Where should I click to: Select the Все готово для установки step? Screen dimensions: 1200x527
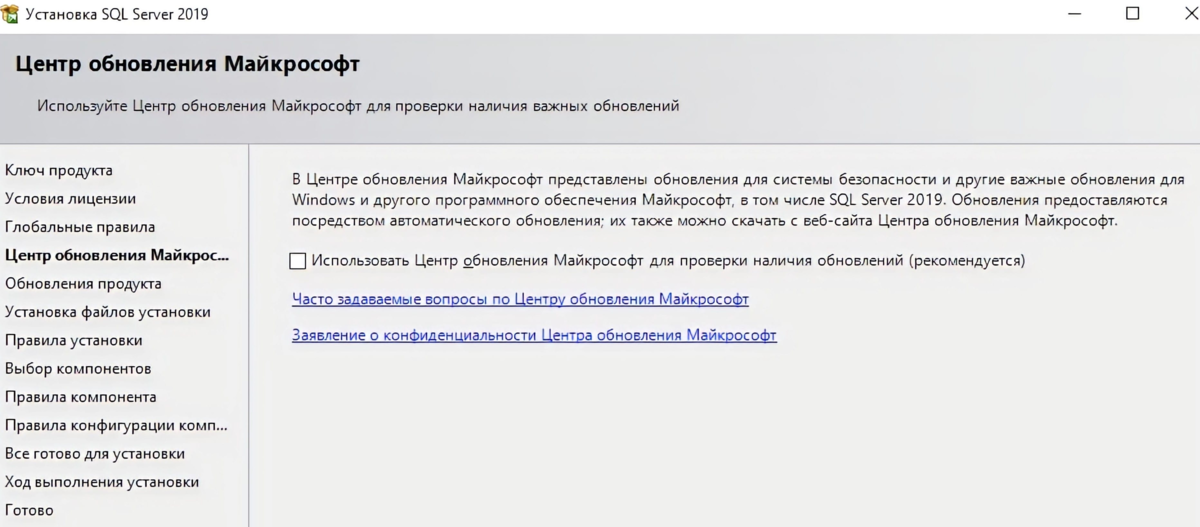click(x=95, y=454)
